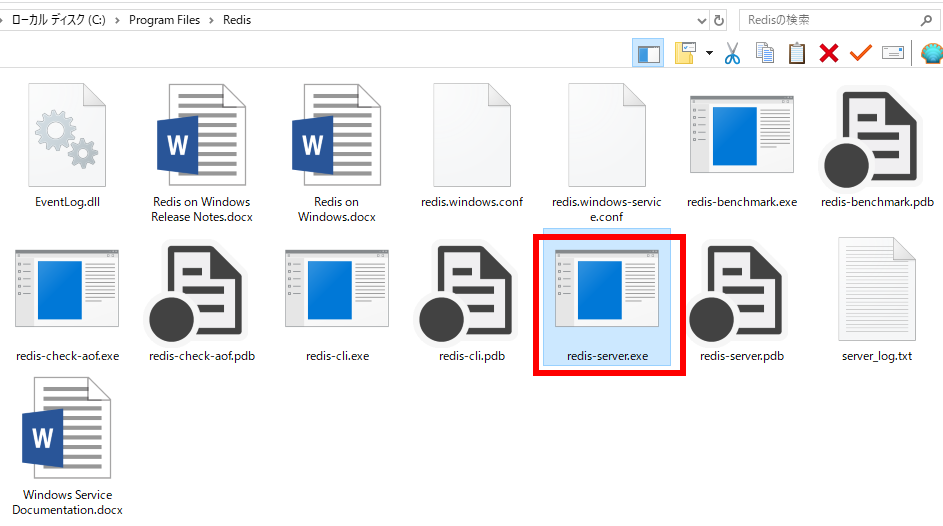
Task: Click the Windows Service Documentation.docx label
Action: [67, 502]
